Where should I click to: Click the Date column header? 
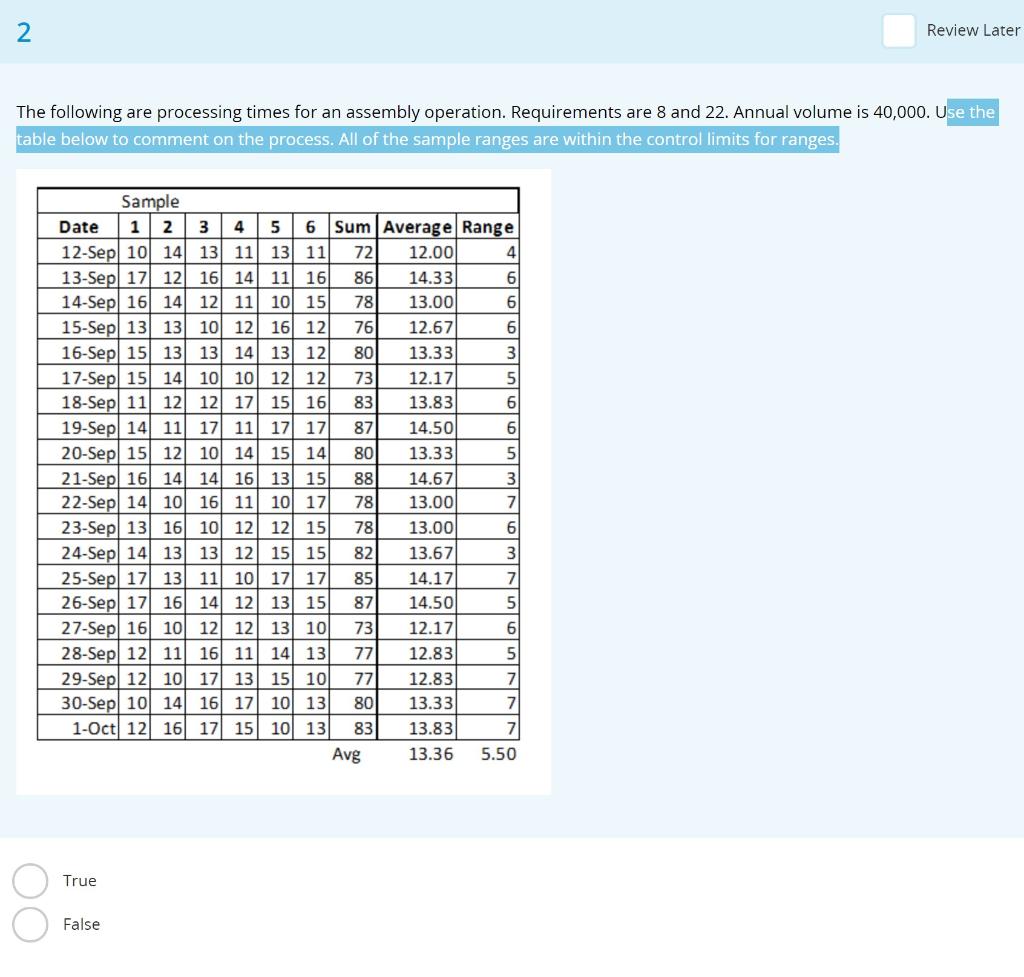click(x=77, y=227)
